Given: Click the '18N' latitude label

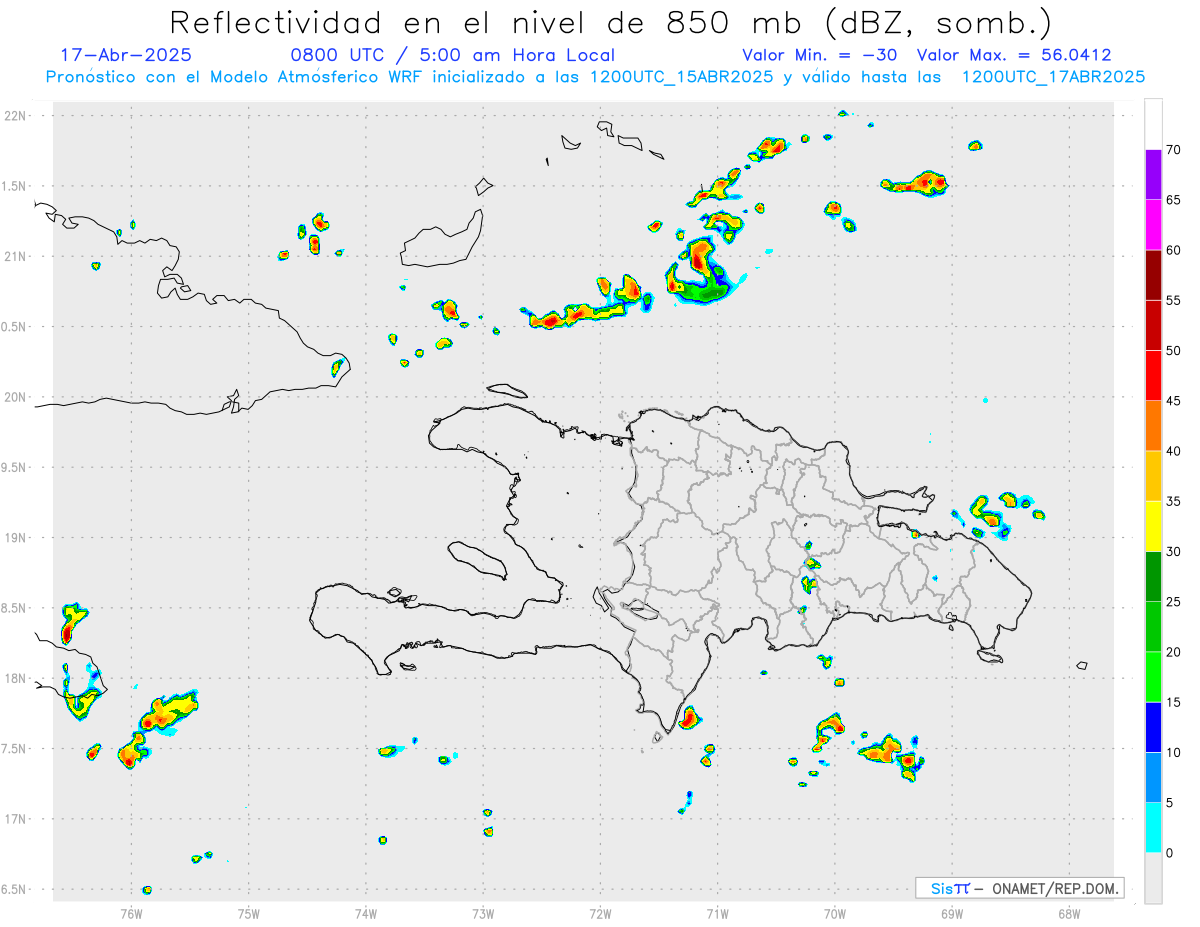Looking at the screenshot, I should click(16, 678).
